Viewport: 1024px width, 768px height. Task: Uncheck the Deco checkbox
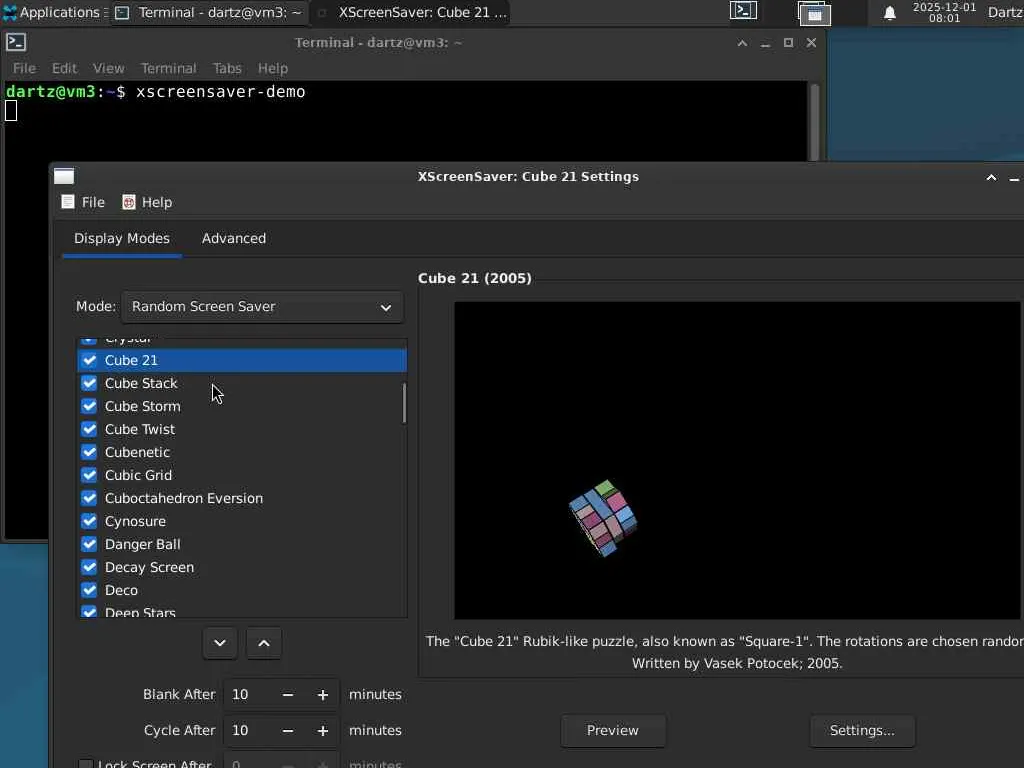[89, 590]
